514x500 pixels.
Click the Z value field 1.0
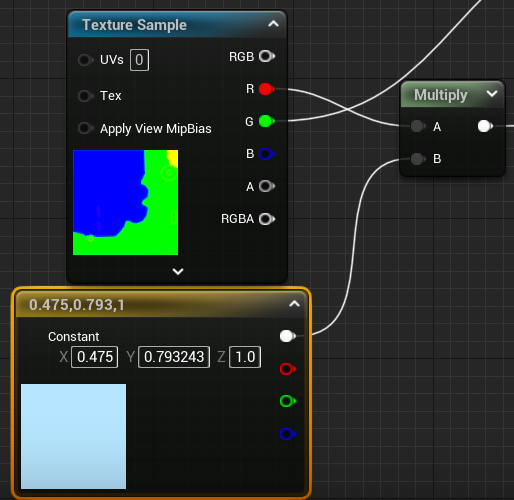tap(245, 357)
